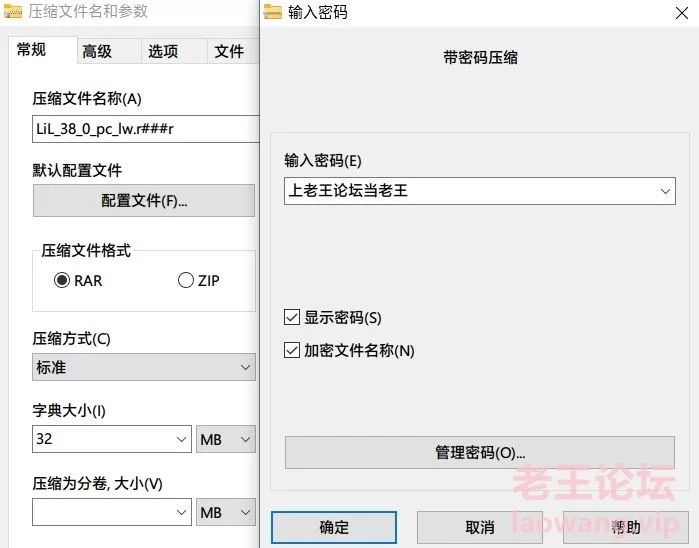Image resolution: width=699 pixels, height=548 pixels.
Task: Toggle the 加密文件名称(N) checkbox
Action: (292, 350)
